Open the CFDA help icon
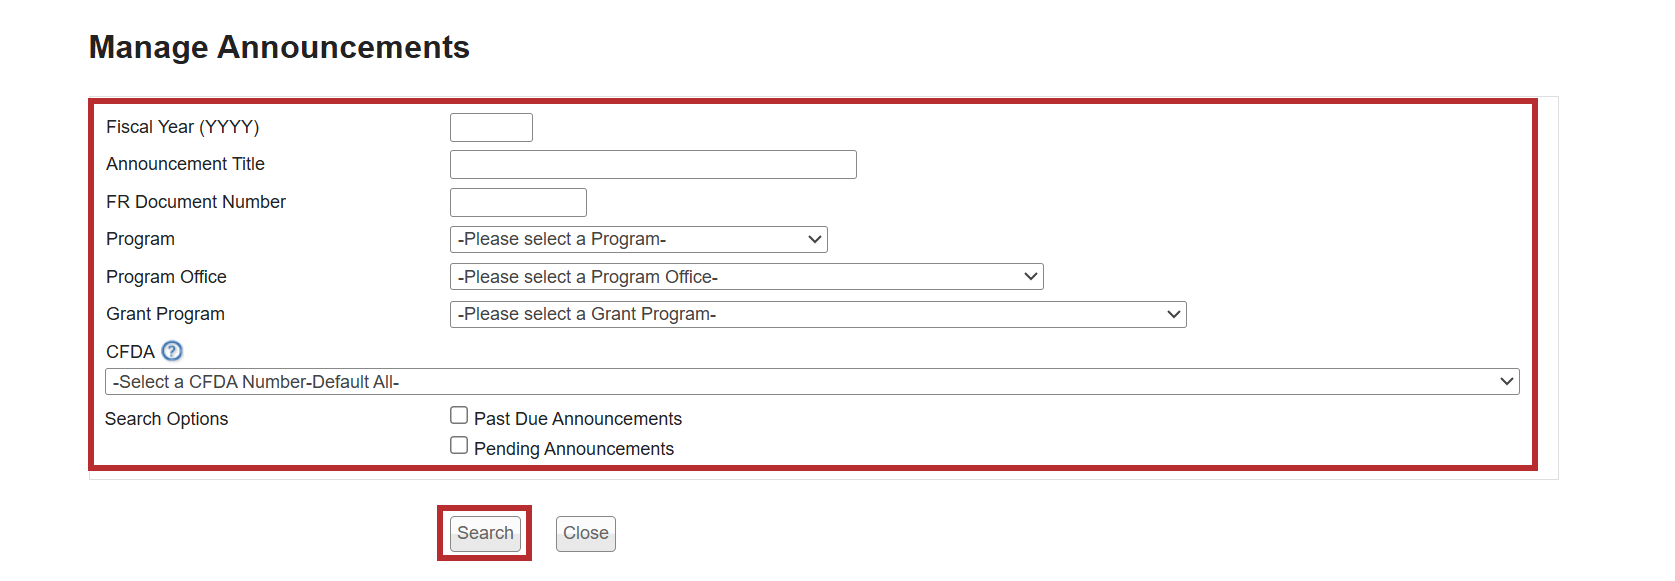Image resolution: width=1675 pixels, height=581 pixels. (x=172, y=351)
